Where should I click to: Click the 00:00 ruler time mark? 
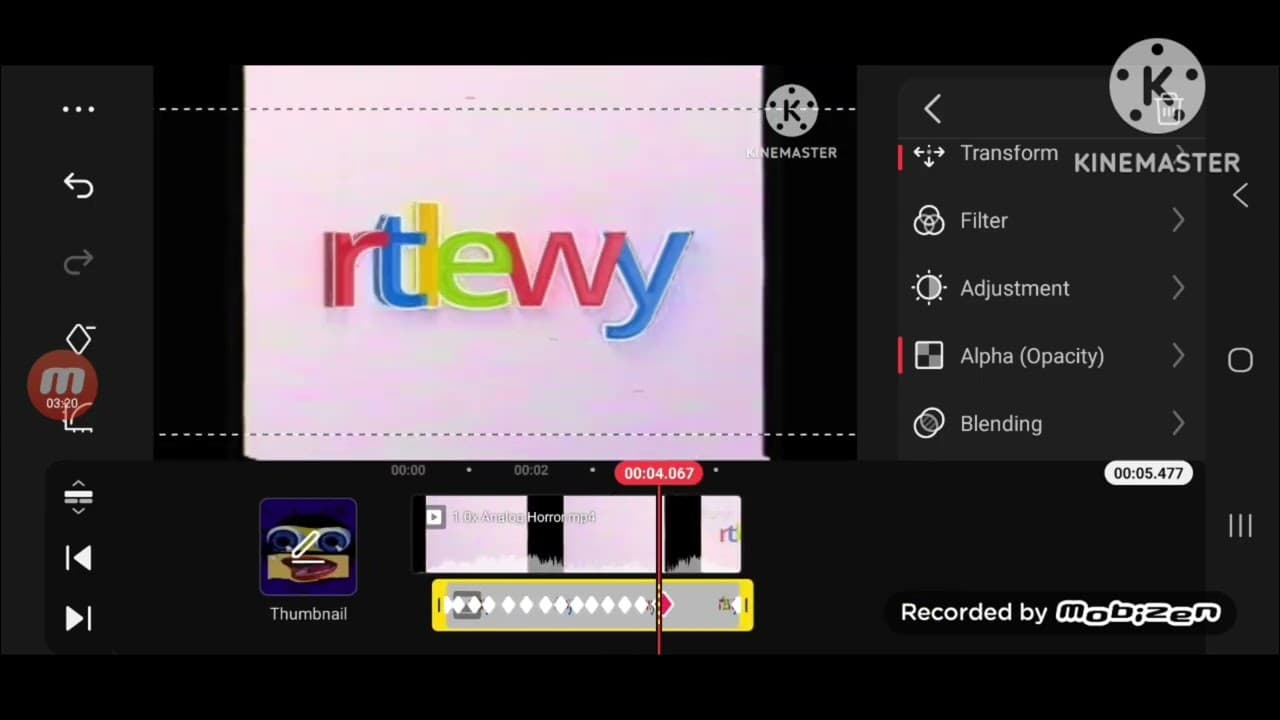(408, 470)
